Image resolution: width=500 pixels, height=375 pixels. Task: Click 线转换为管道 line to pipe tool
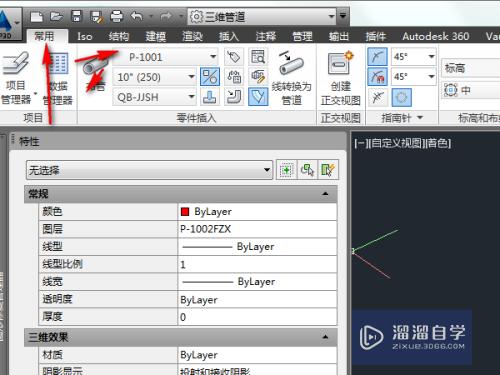pos(291,77)
